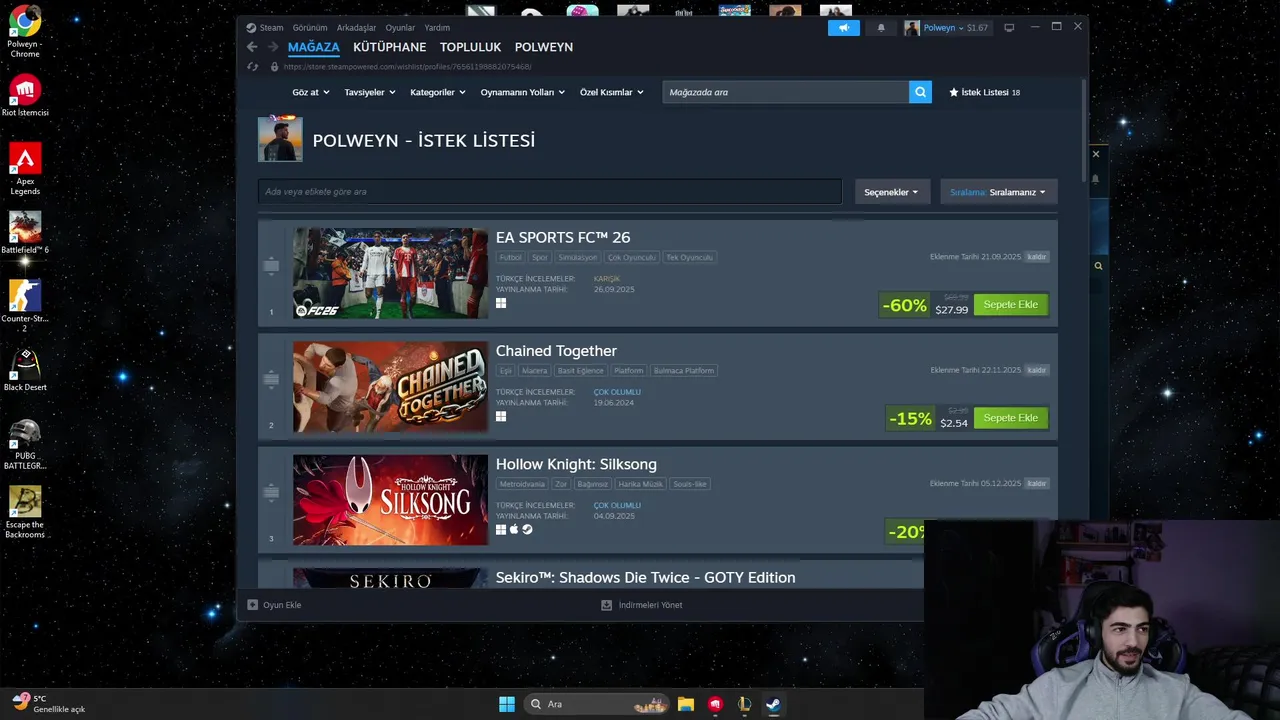
Task: Open Polweyn account dropdown with balance
Action: [x=946, y=28]
